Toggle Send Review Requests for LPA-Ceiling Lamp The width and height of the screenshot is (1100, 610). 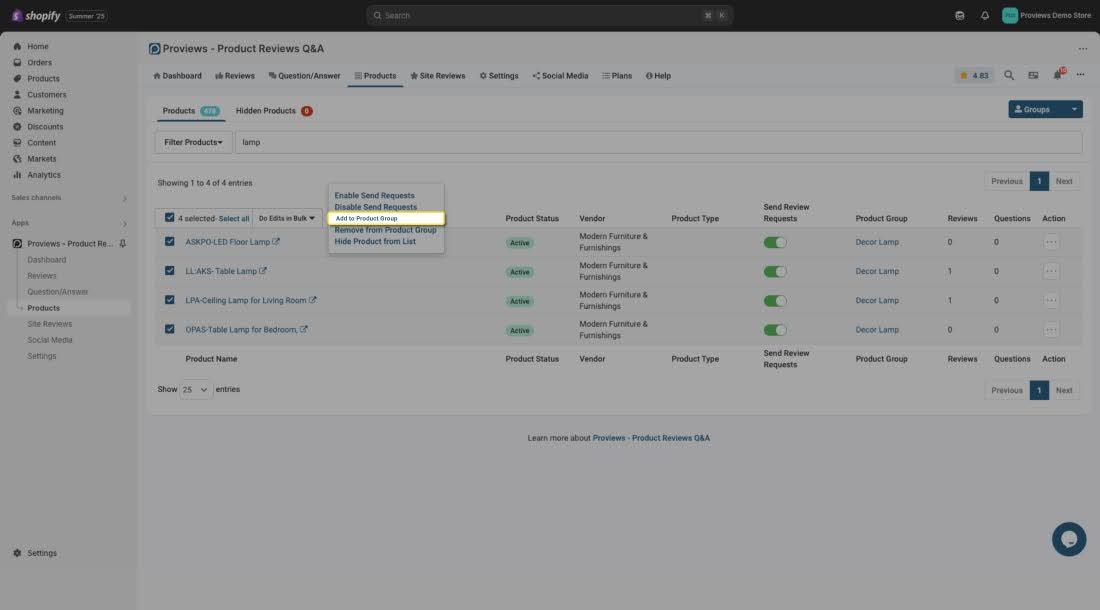[x=775, y=301]
